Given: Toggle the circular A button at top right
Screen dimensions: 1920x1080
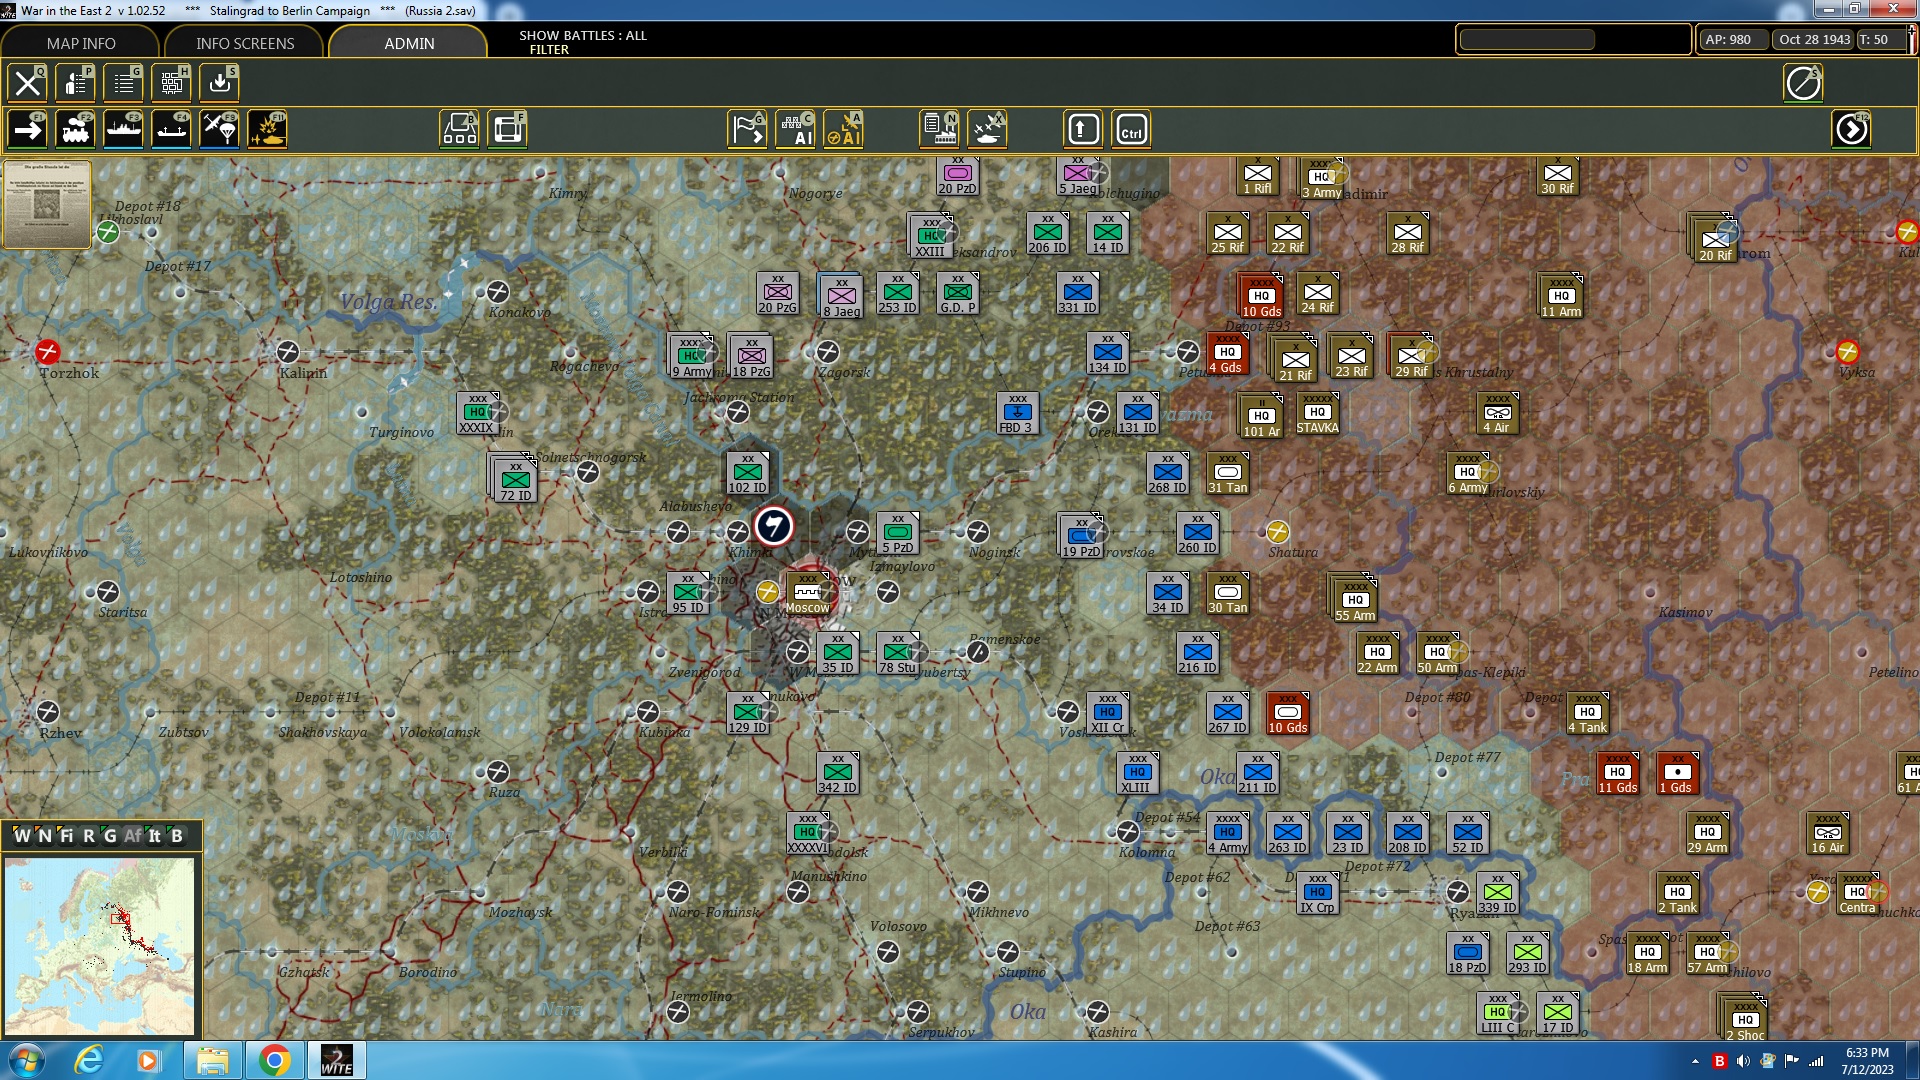Looking at the screenshot, I should click(1803, 83).
